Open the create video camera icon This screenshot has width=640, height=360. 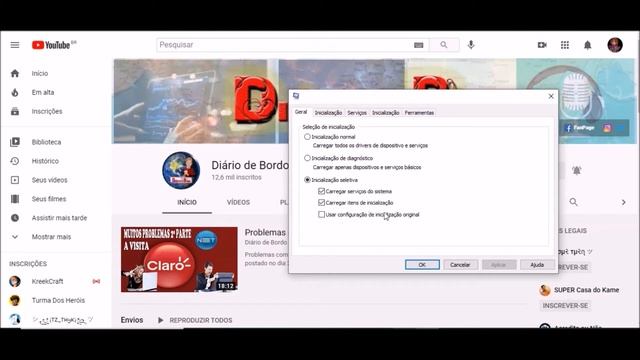click(x=542, y=45)
